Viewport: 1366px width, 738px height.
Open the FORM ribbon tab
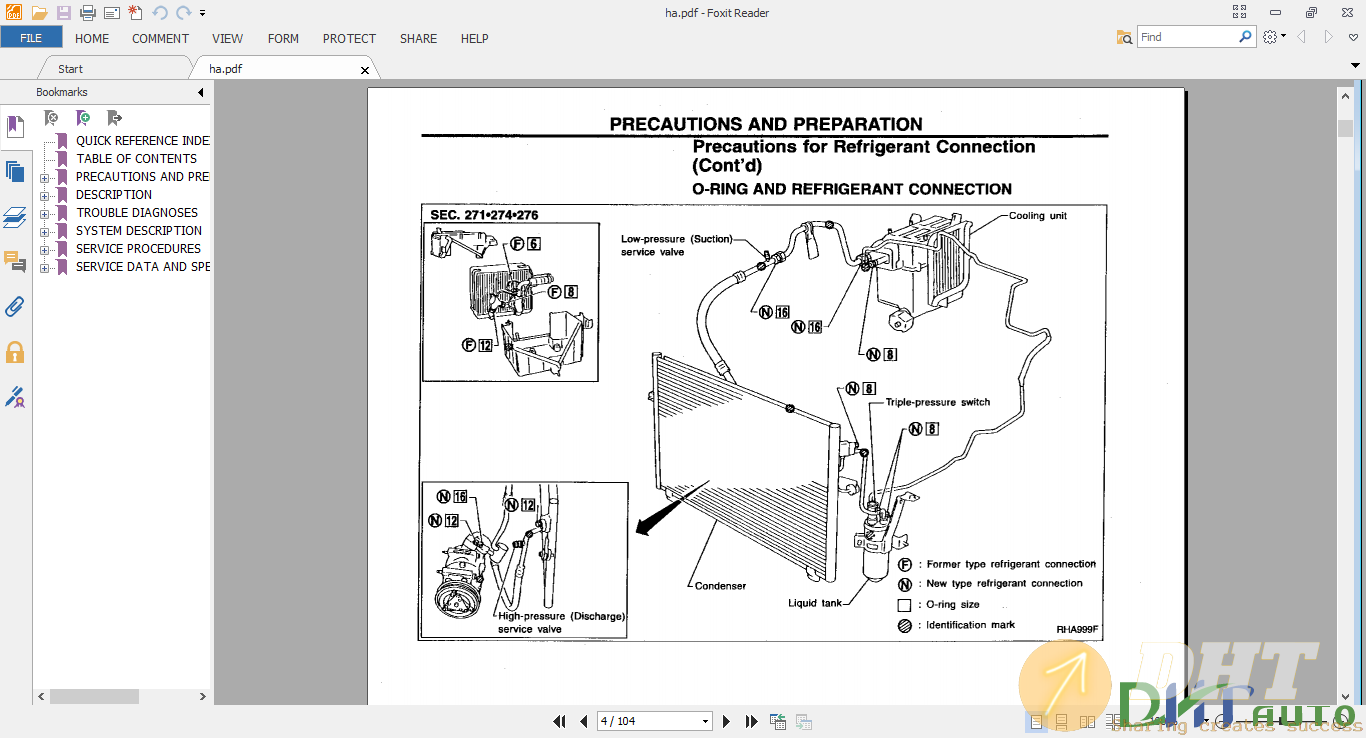(x=283, y=38)
